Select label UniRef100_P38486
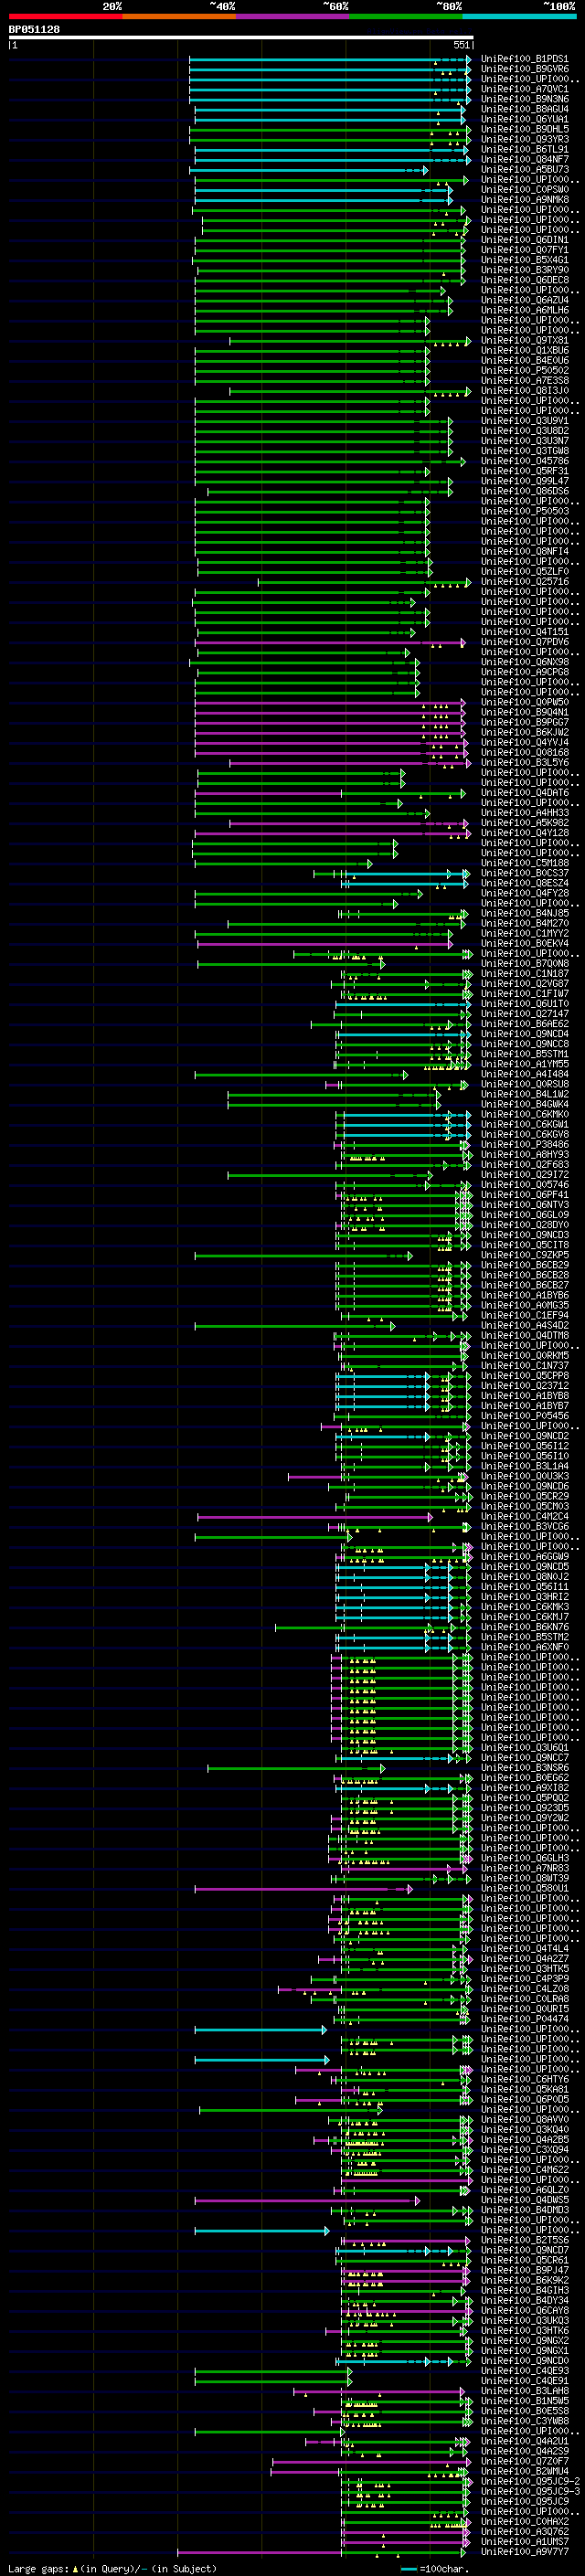The height and width of the screenshot is (2576, 585). [x=525, y=1144]
